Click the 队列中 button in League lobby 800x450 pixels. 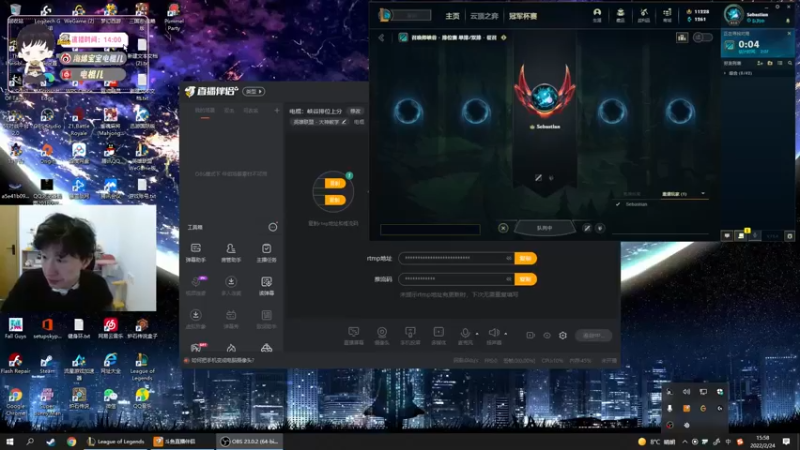coord(544,228)
